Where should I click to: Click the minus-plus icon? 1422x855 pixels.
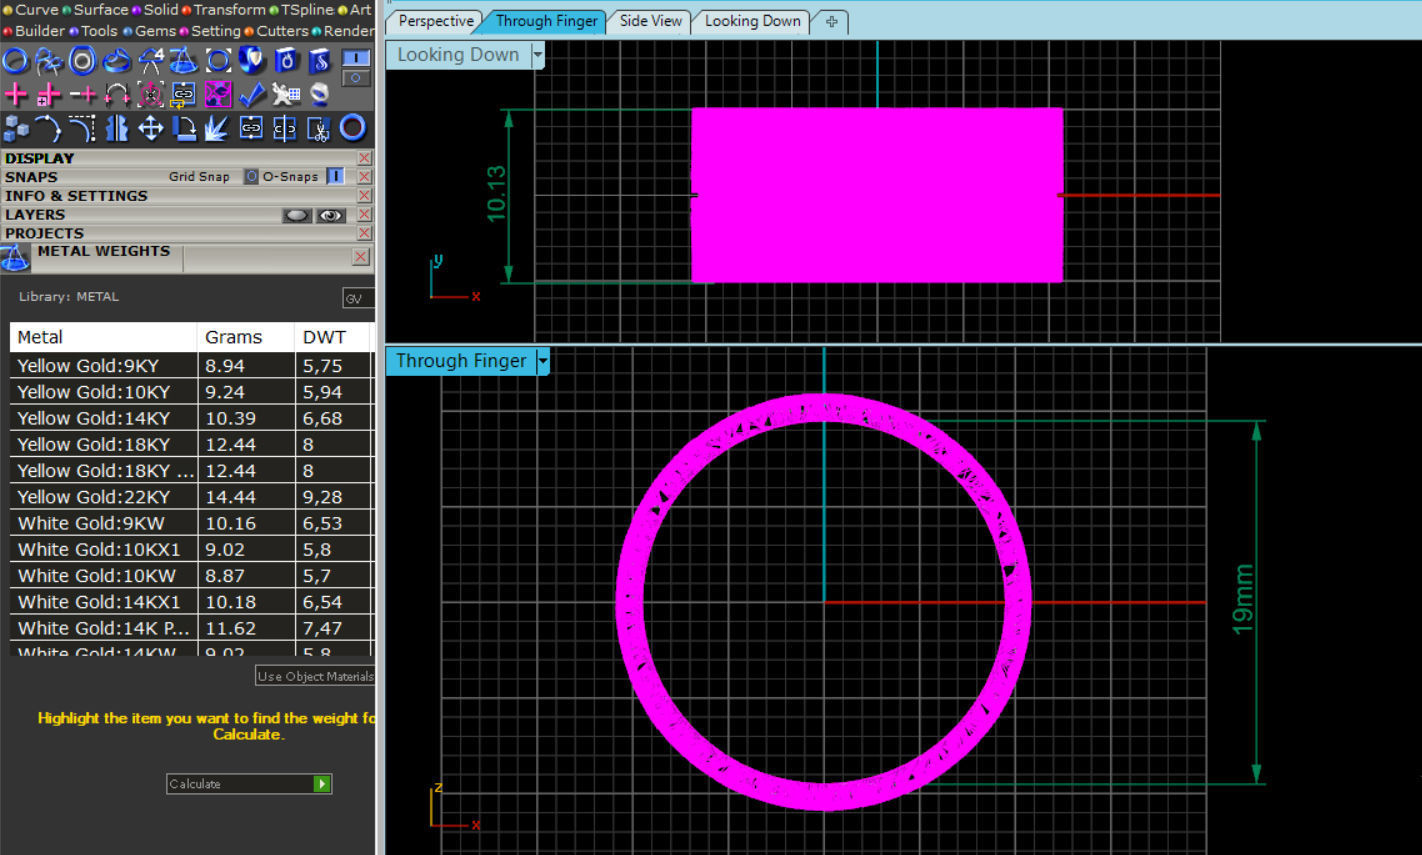click(83, 95)
